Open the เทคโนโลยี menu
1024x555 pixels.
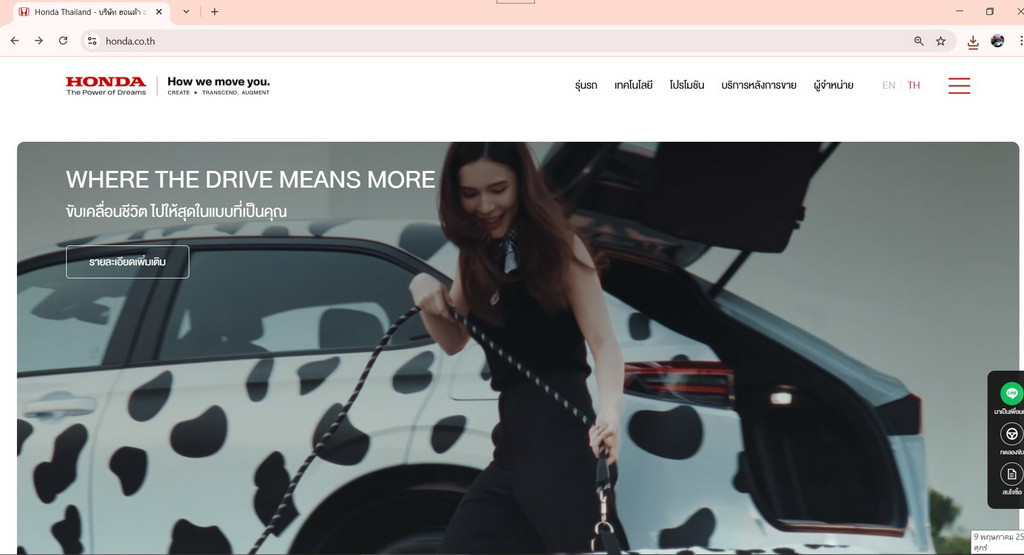pyautogui.click(x=633, y=86)
